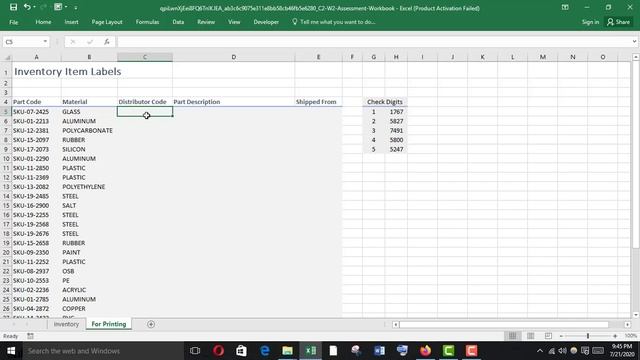
Task: Click the Tell me what you want to do box
Action: 333,22
